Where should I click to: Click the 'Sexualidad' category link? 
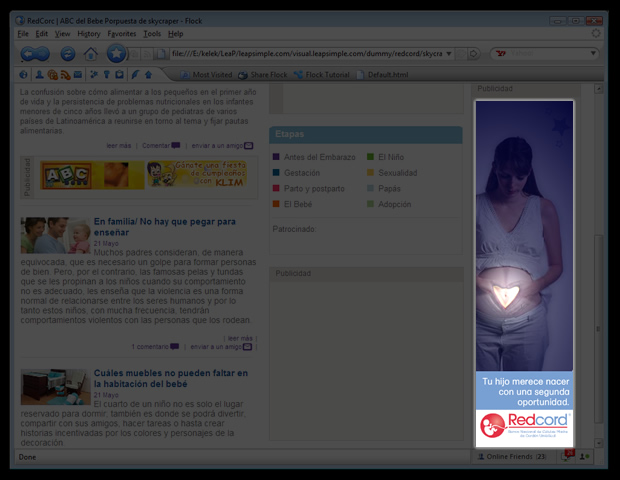[x=397, y=173]
